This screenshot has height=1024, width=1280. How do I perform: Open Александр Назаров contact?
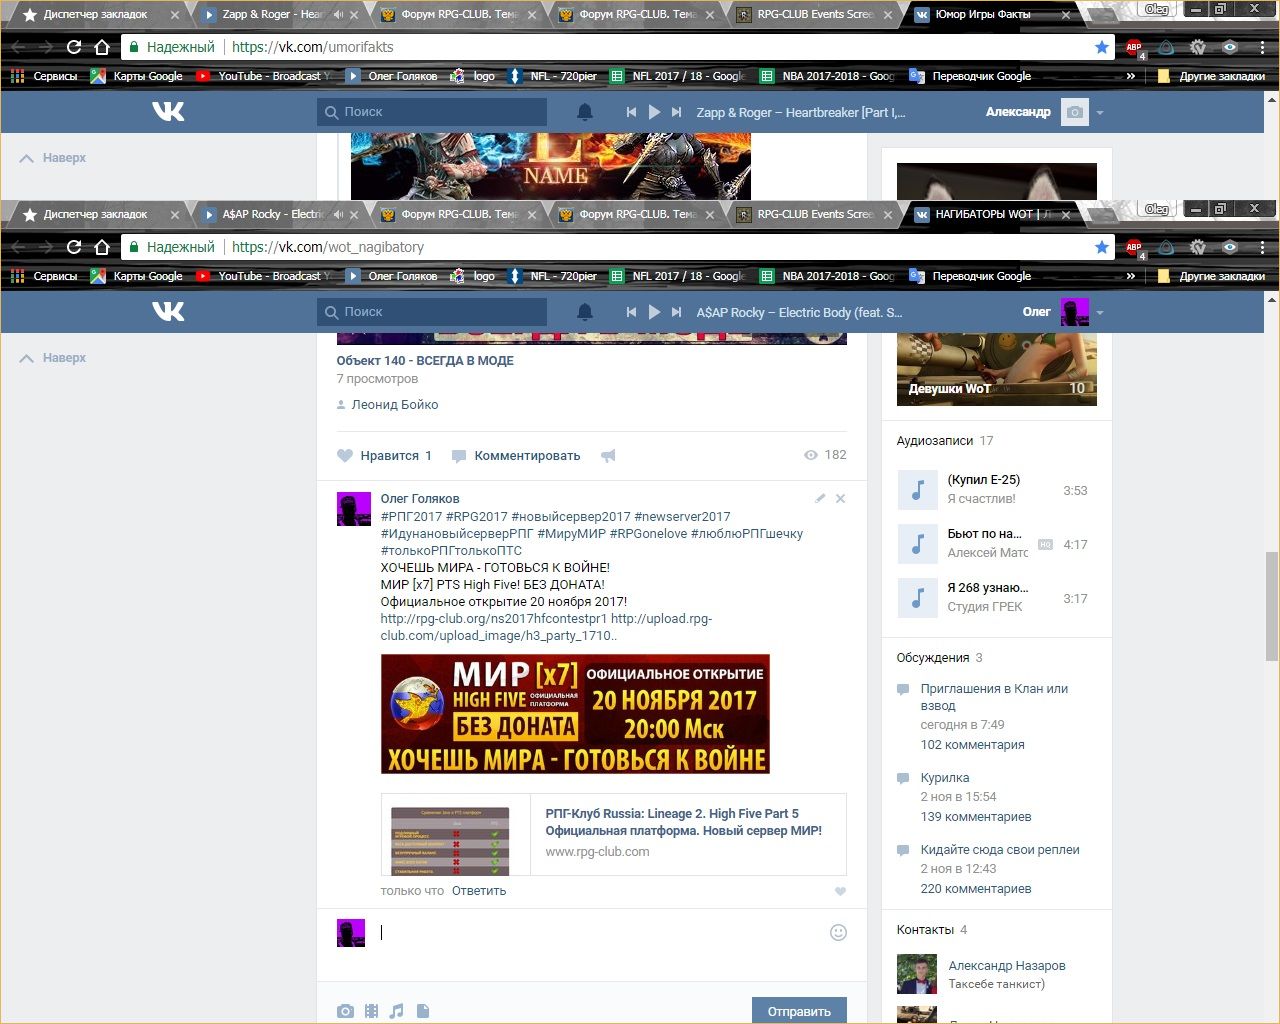point(1007,966)
